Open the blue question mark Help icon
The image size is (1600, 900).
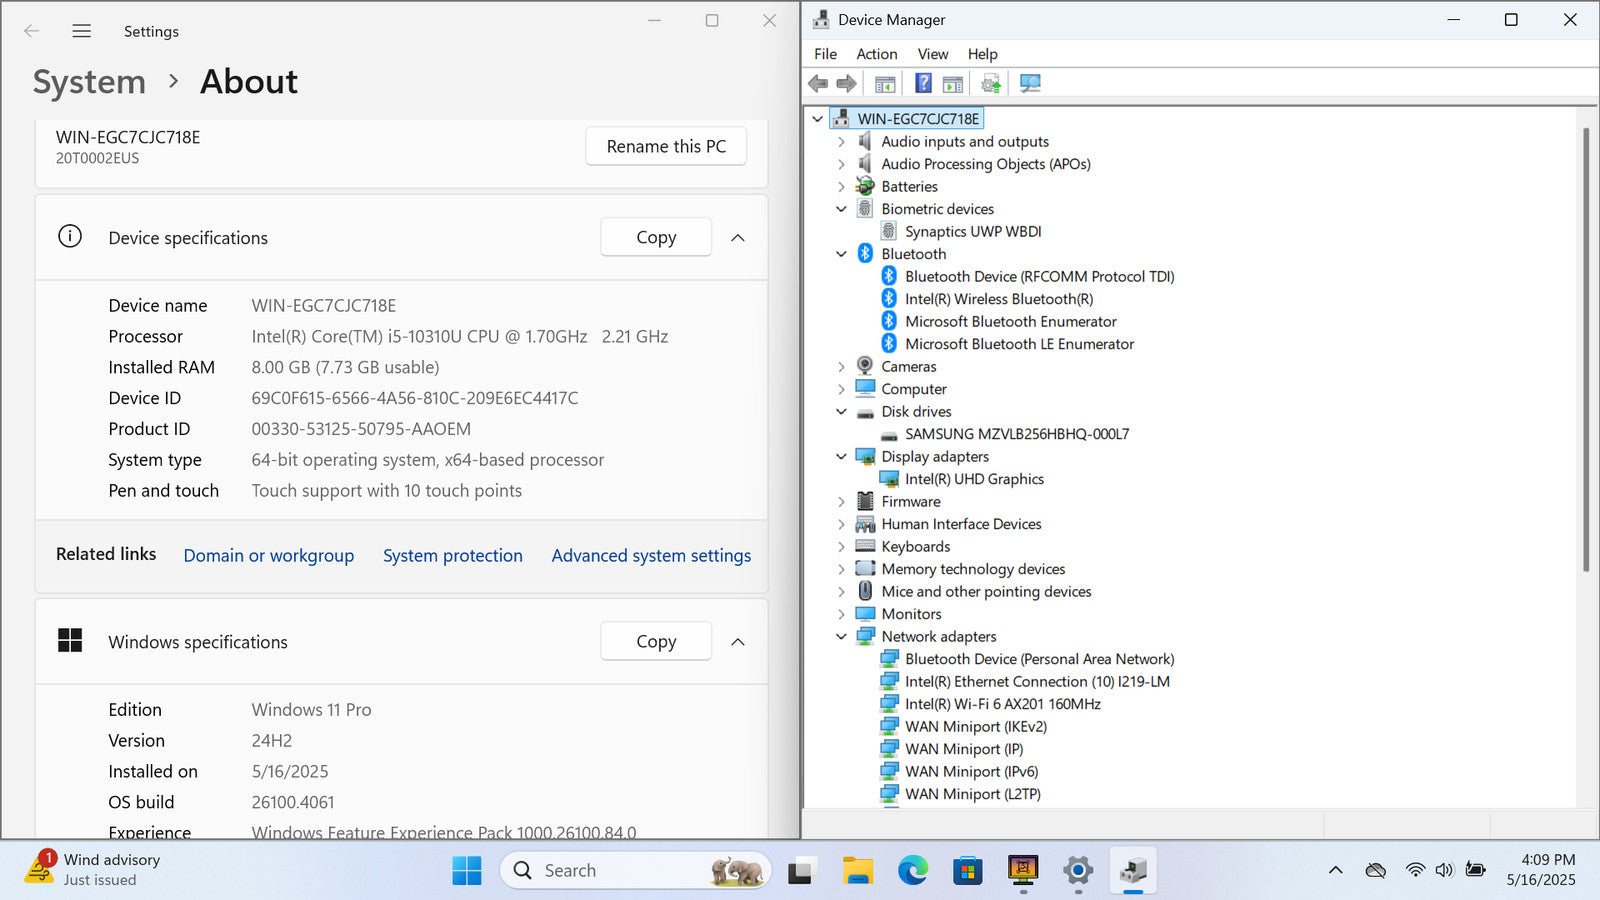point(923,84)
